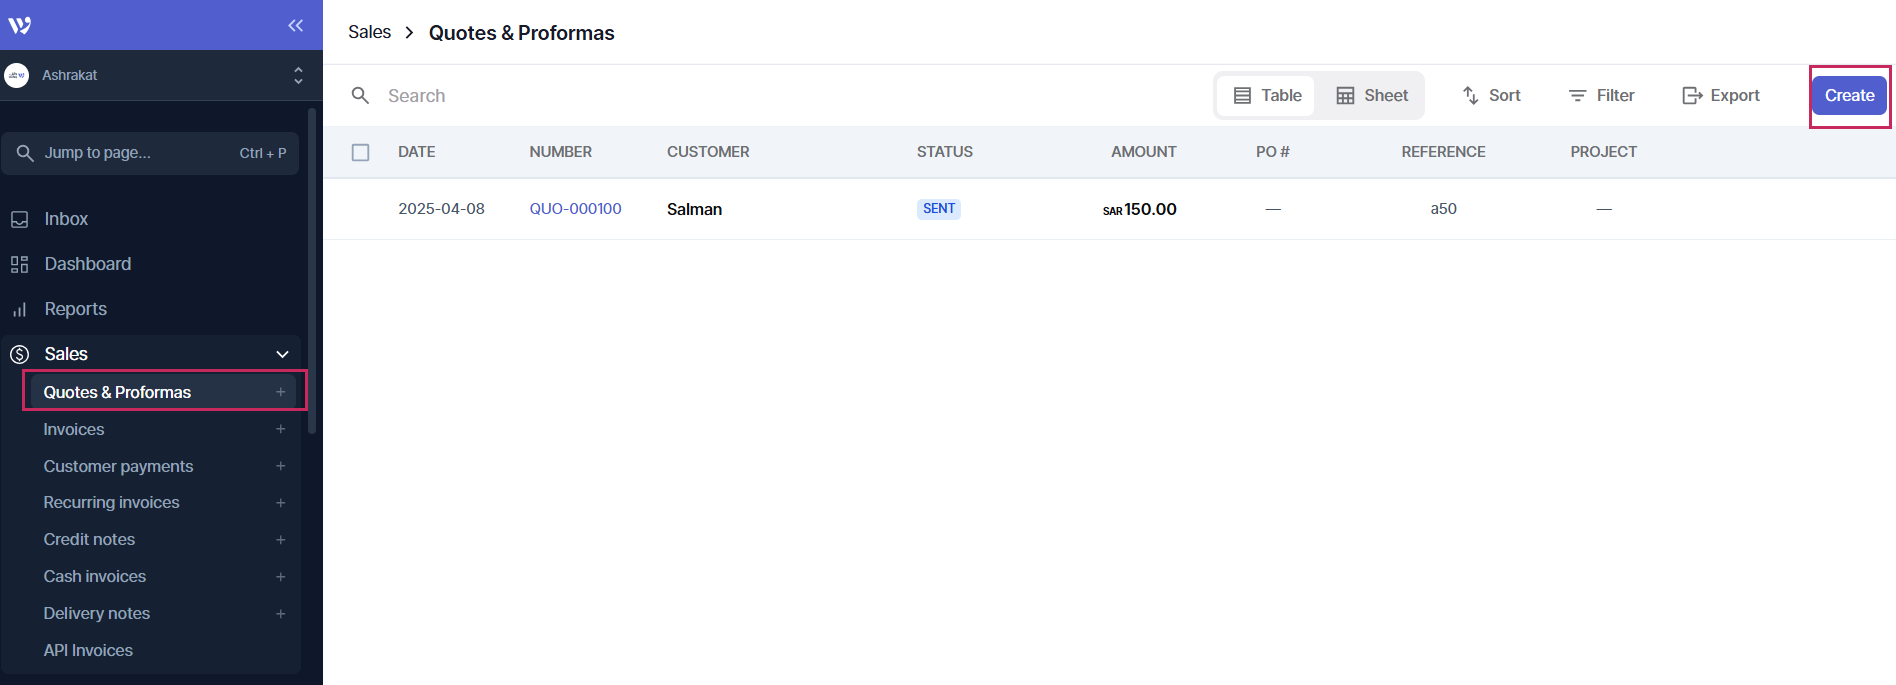Add new credit note via plus icon
Image resolution: width=1896 pixels, height=685 pixels.
(x=281, y=540)
